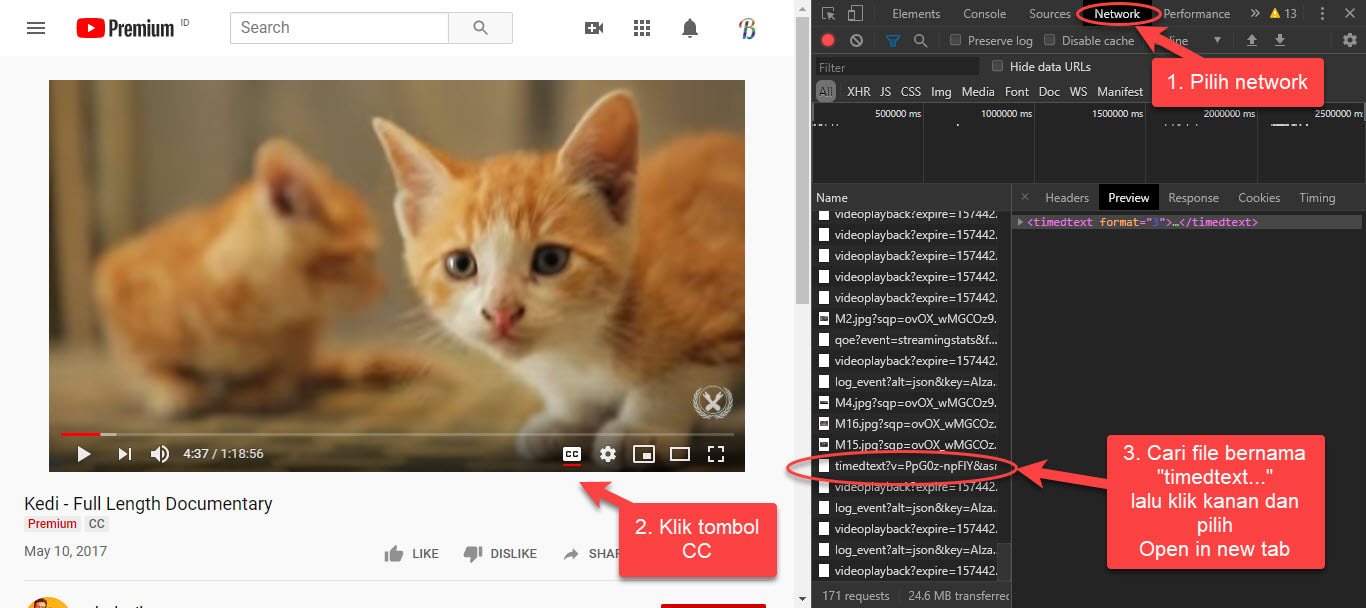Expand the timedtext XML node triangle
The image size is (1366, 608).
click(x=1020, y=222)
